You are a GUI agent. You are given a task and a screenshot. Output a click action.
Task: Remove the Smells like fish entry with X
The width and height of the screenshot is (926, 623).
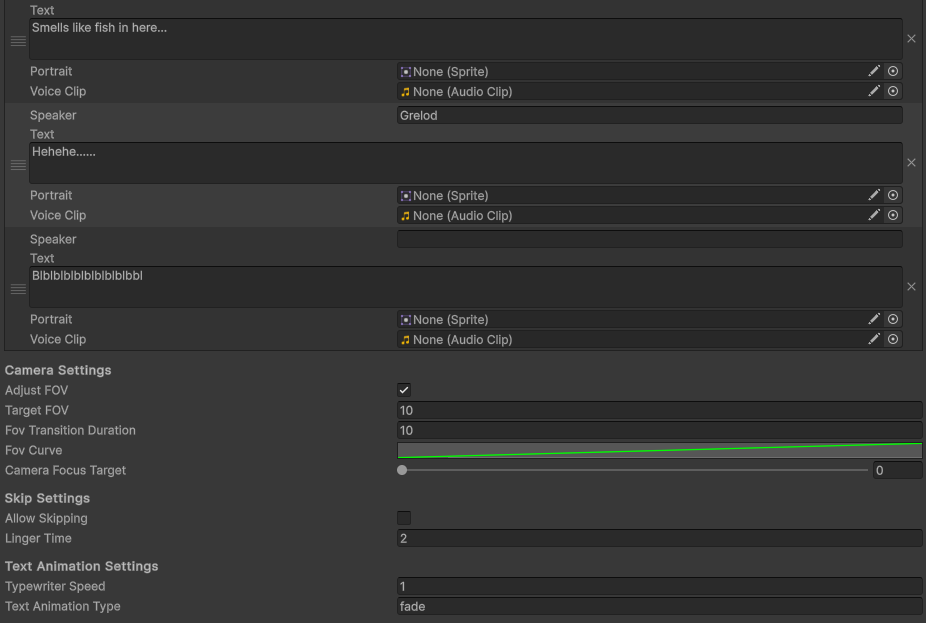coord(911,38)
